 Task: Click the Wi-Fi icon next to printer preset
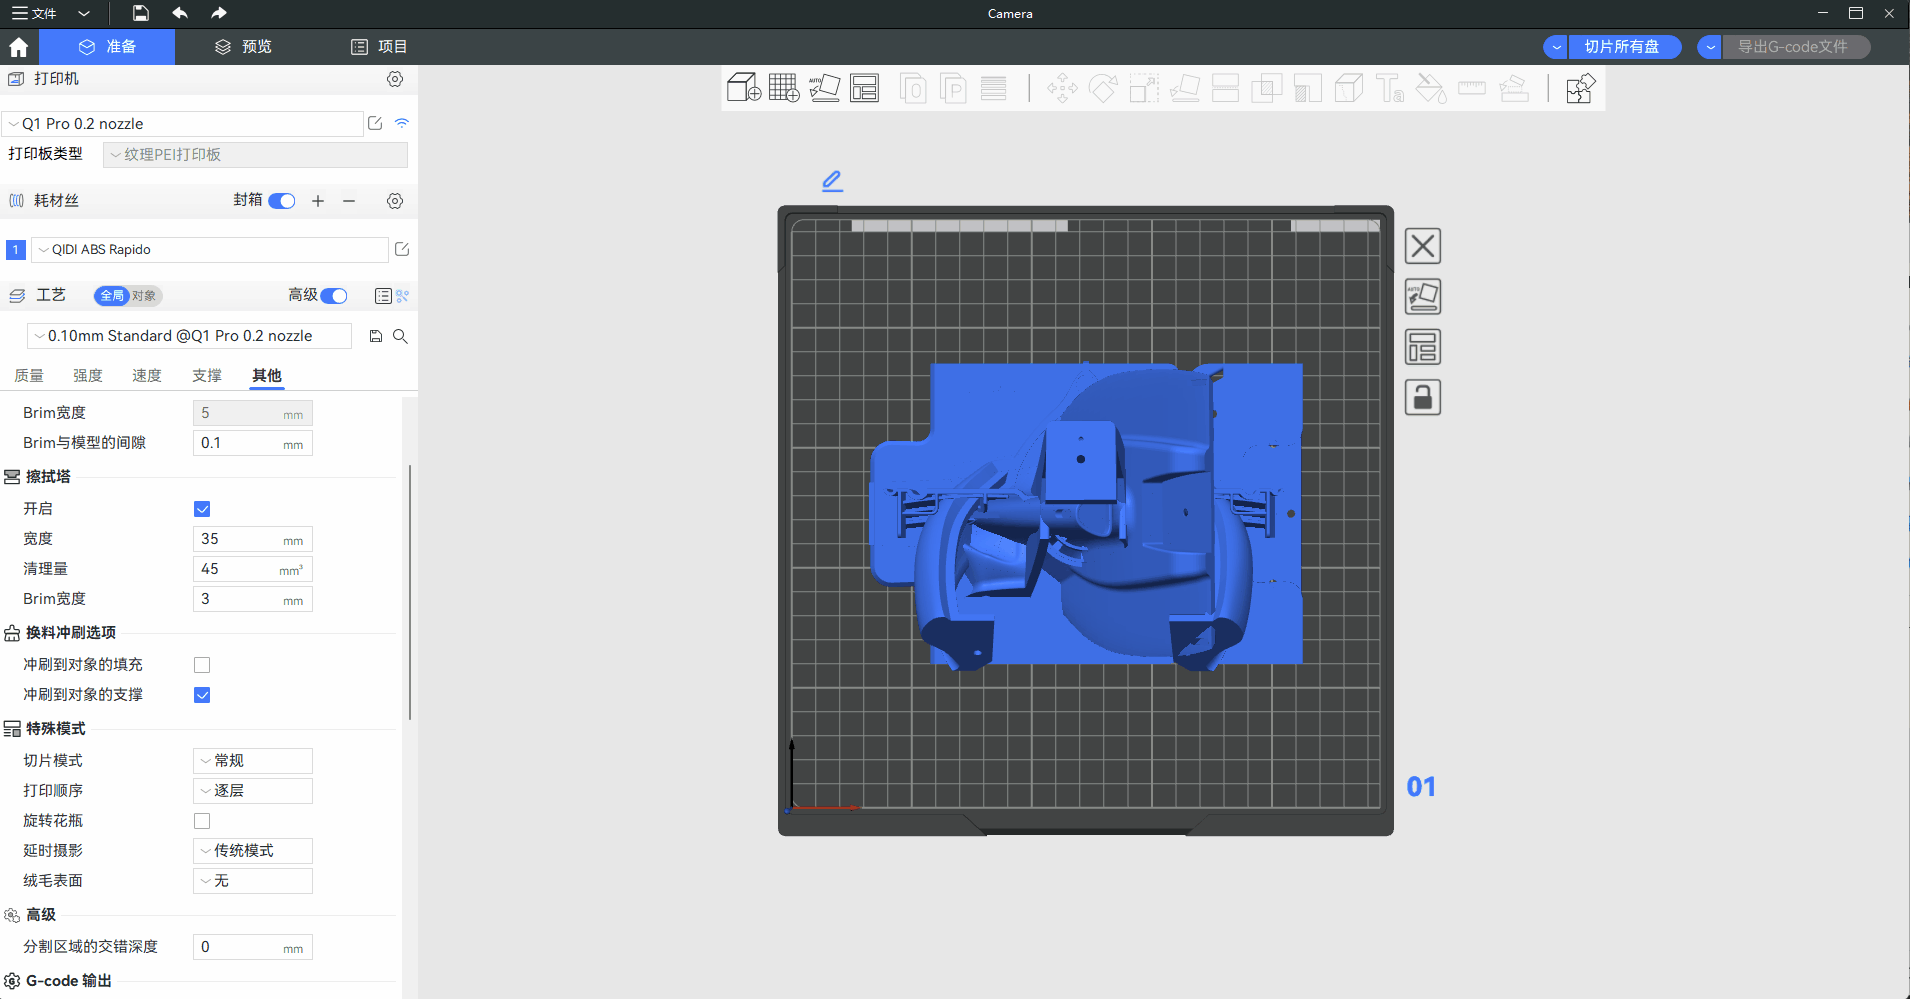point(402,123)
